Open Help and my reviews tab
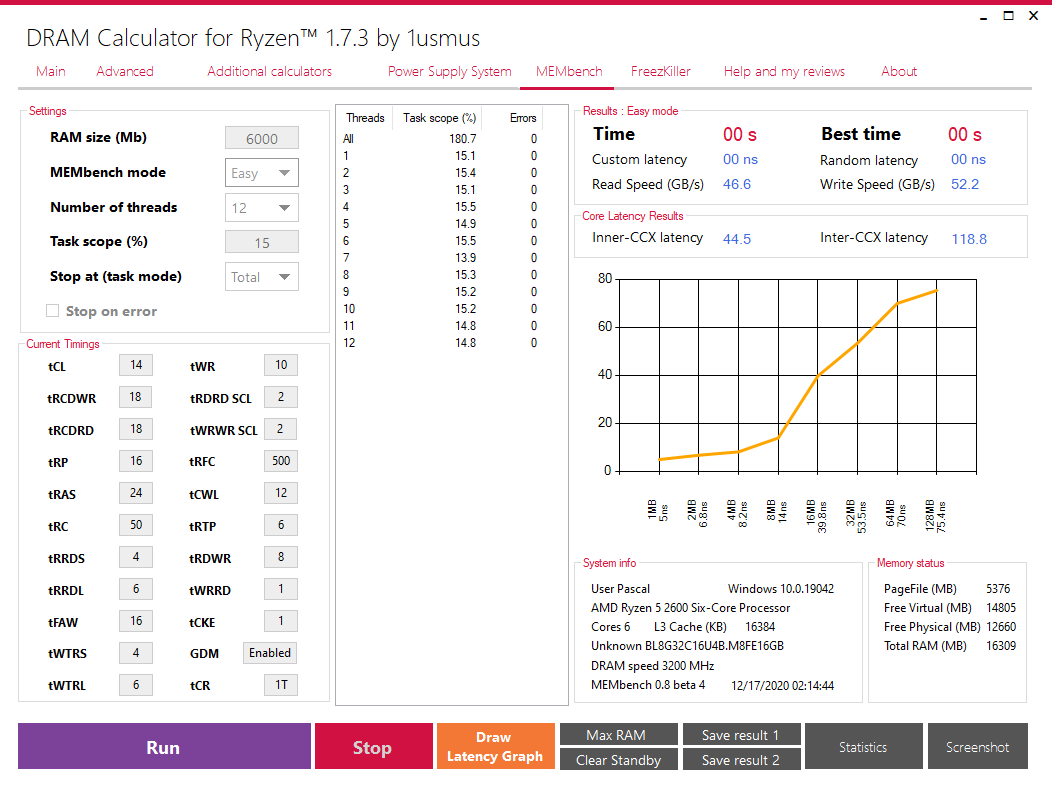The width and height of the screenshot is (1052, 791). click(784, 71)
